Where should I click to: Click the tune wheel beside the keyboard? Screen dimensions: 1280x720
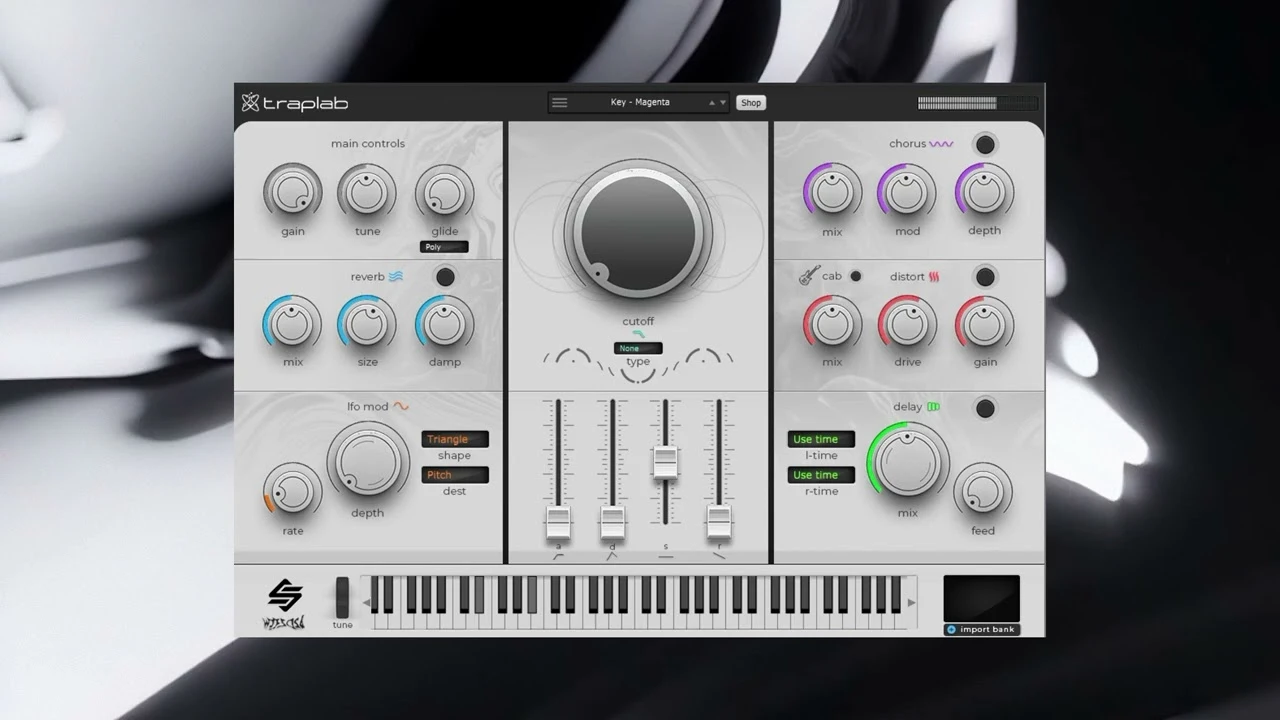click(342, 597)
